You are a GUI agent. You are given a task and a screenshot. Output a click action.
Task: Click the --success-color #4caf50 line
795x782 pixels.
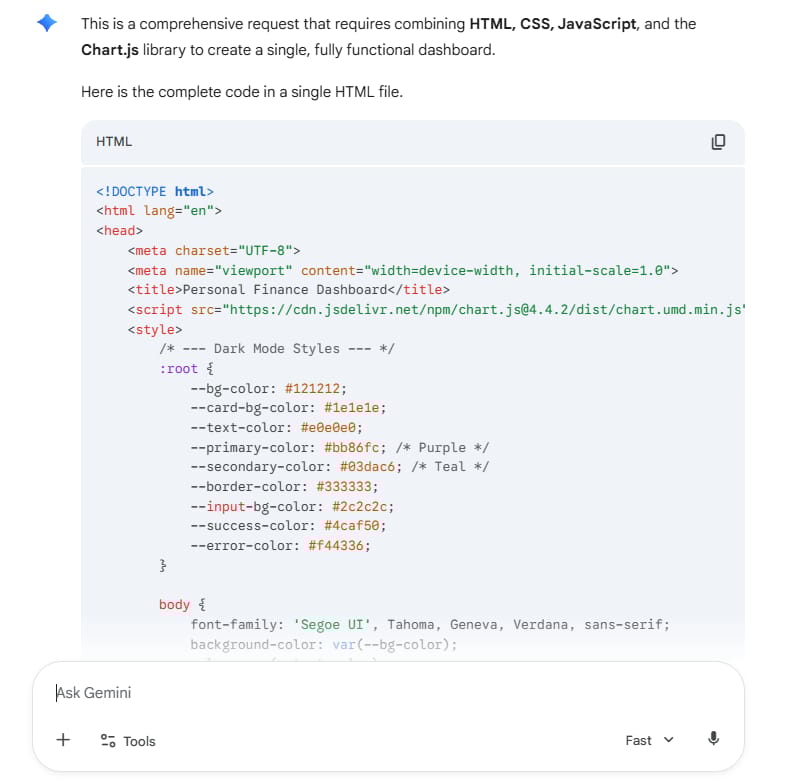[x=288, y=525]
